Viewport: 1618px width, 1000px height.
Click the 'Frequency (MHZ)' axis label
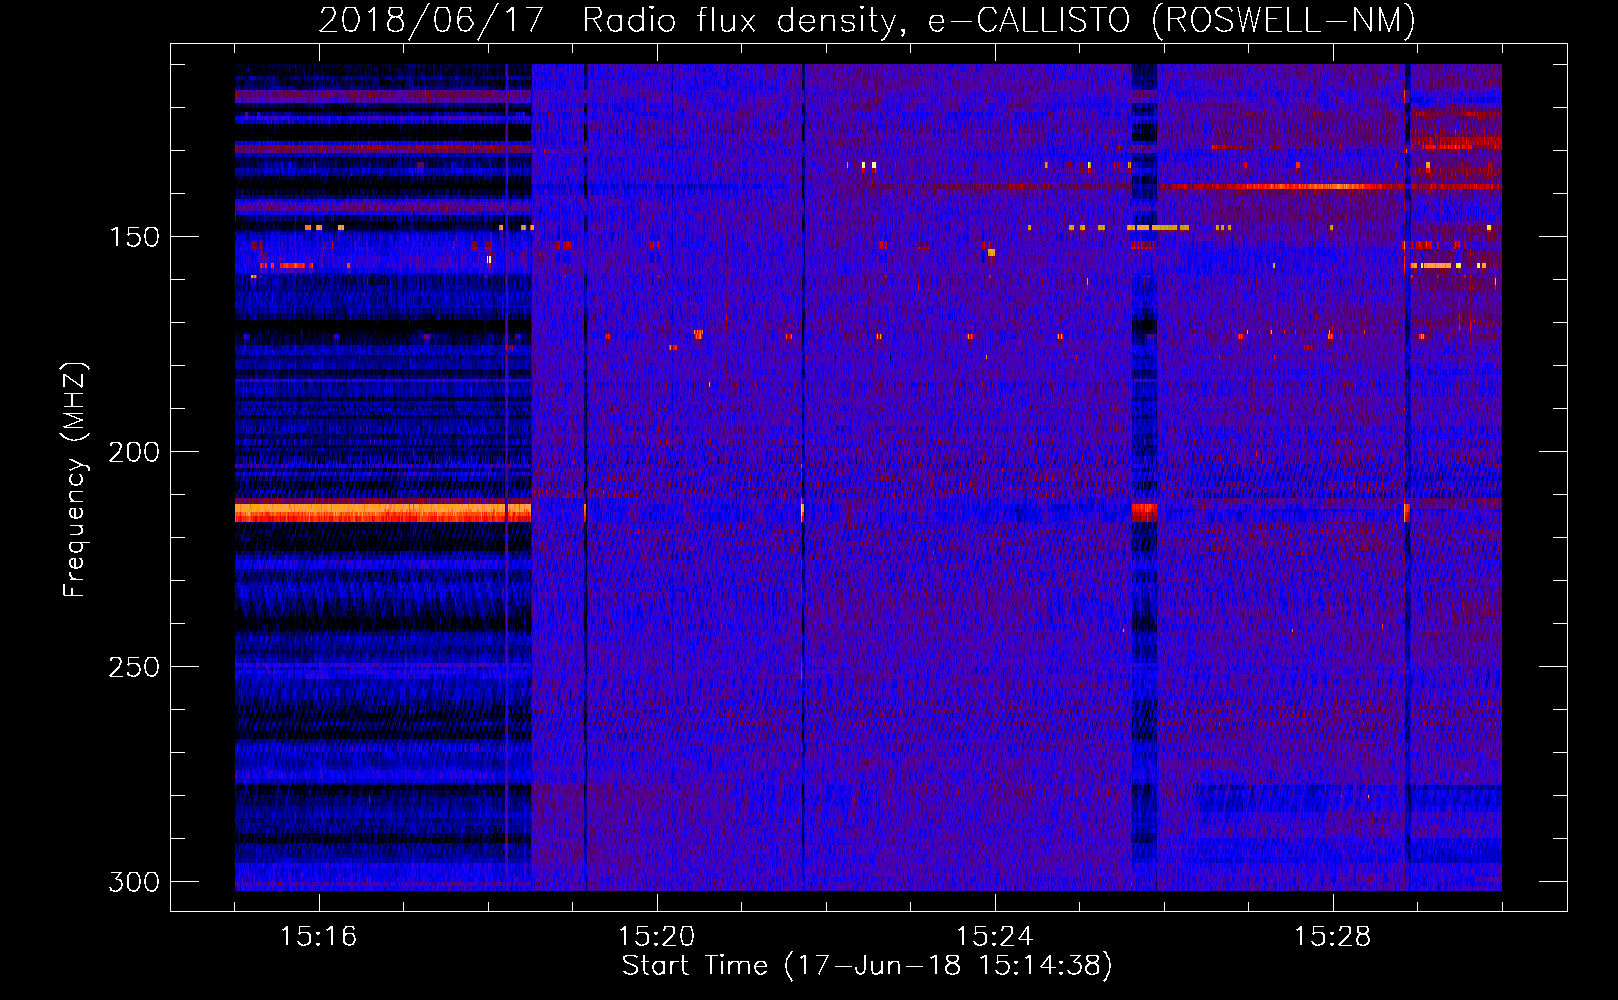pyautogui.click(x=74, y=480)
